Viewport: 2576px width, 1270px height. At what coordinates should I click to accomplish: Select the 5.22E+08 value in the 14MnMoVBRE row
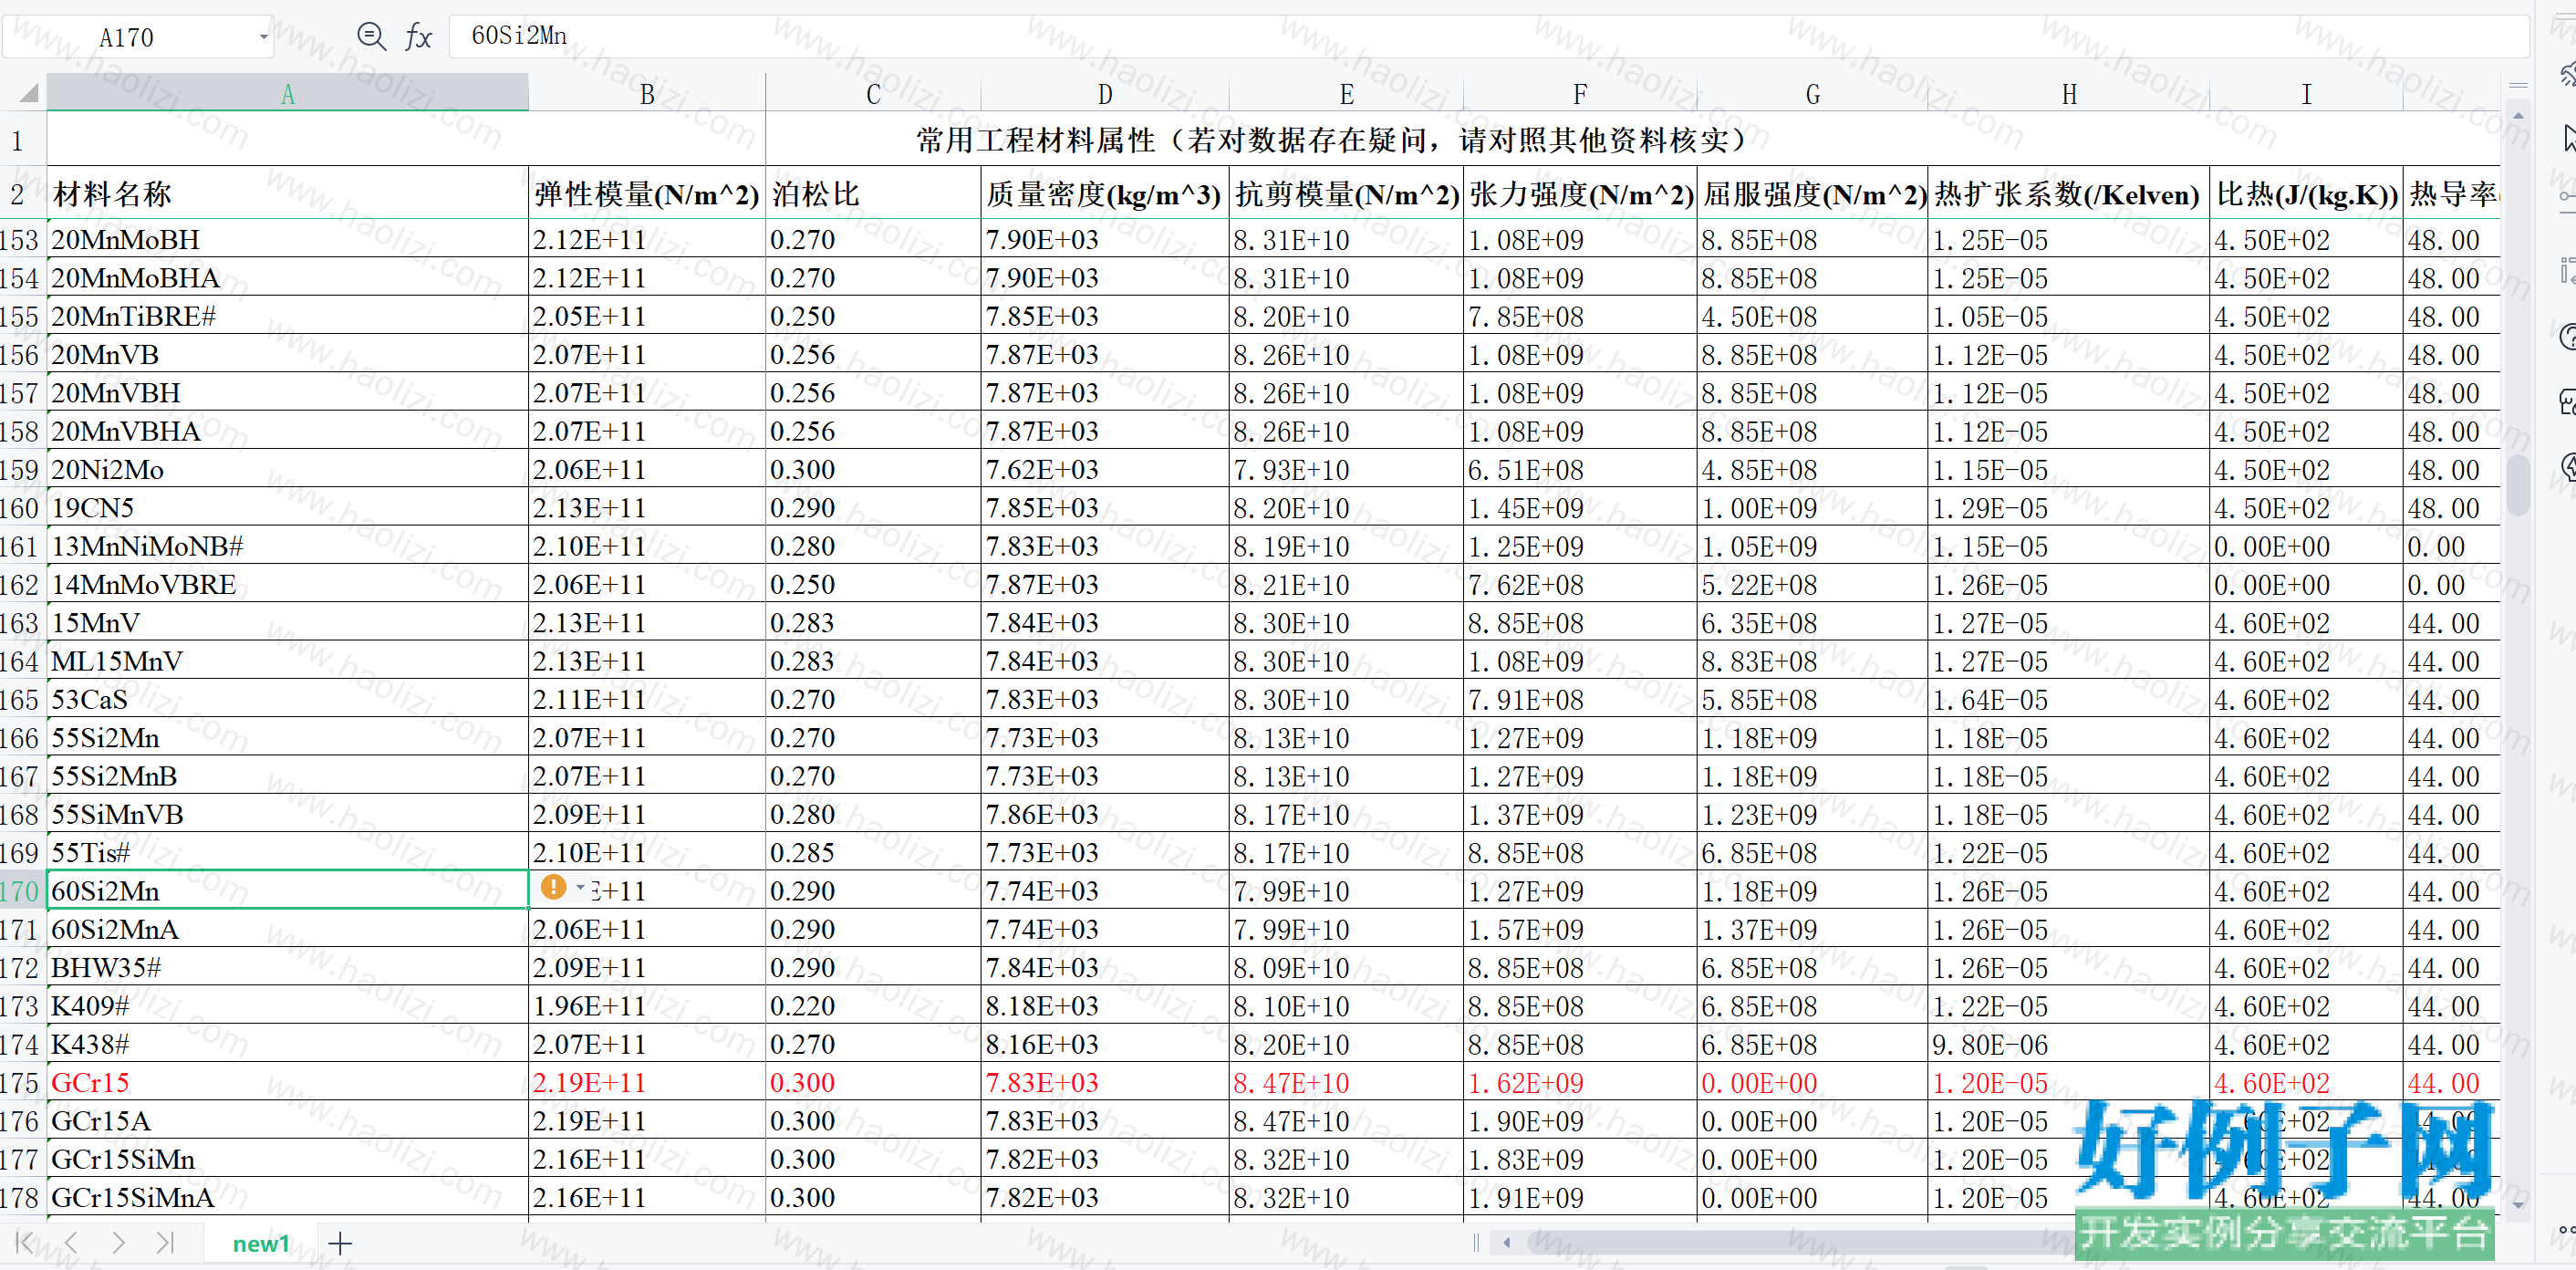pos(1812,585)
